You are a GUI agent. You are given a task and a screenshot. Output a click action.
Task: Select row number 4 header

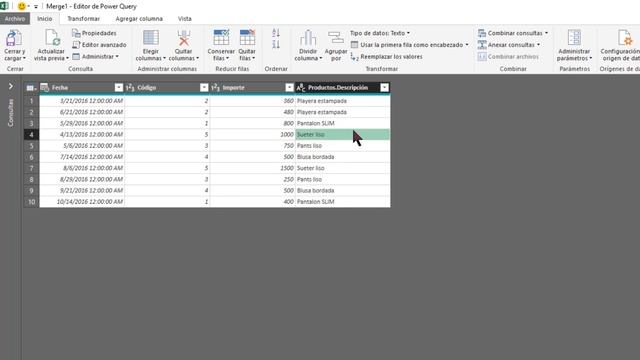31,134
